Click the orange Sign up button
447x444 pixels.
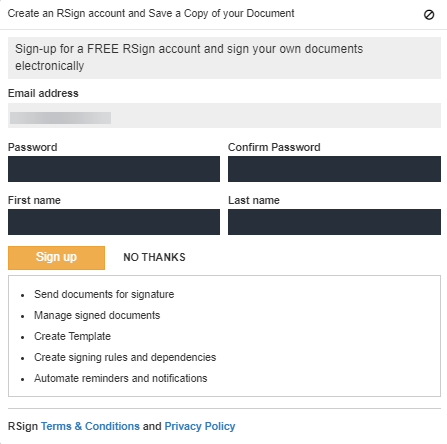(56, 258)
